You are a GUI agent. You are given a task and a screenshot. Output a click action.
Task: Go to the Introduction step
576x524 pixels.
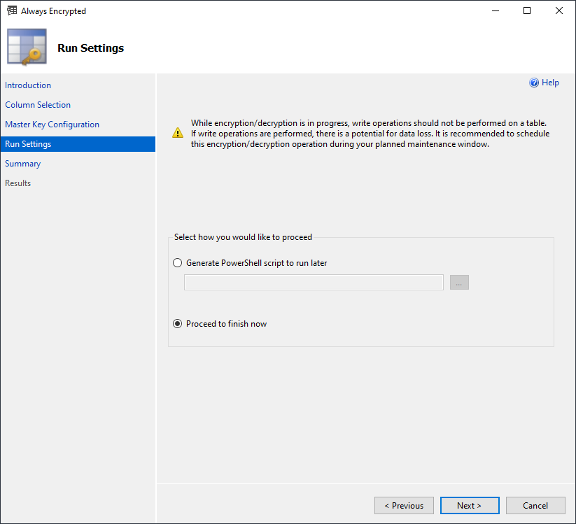point(28,85)
